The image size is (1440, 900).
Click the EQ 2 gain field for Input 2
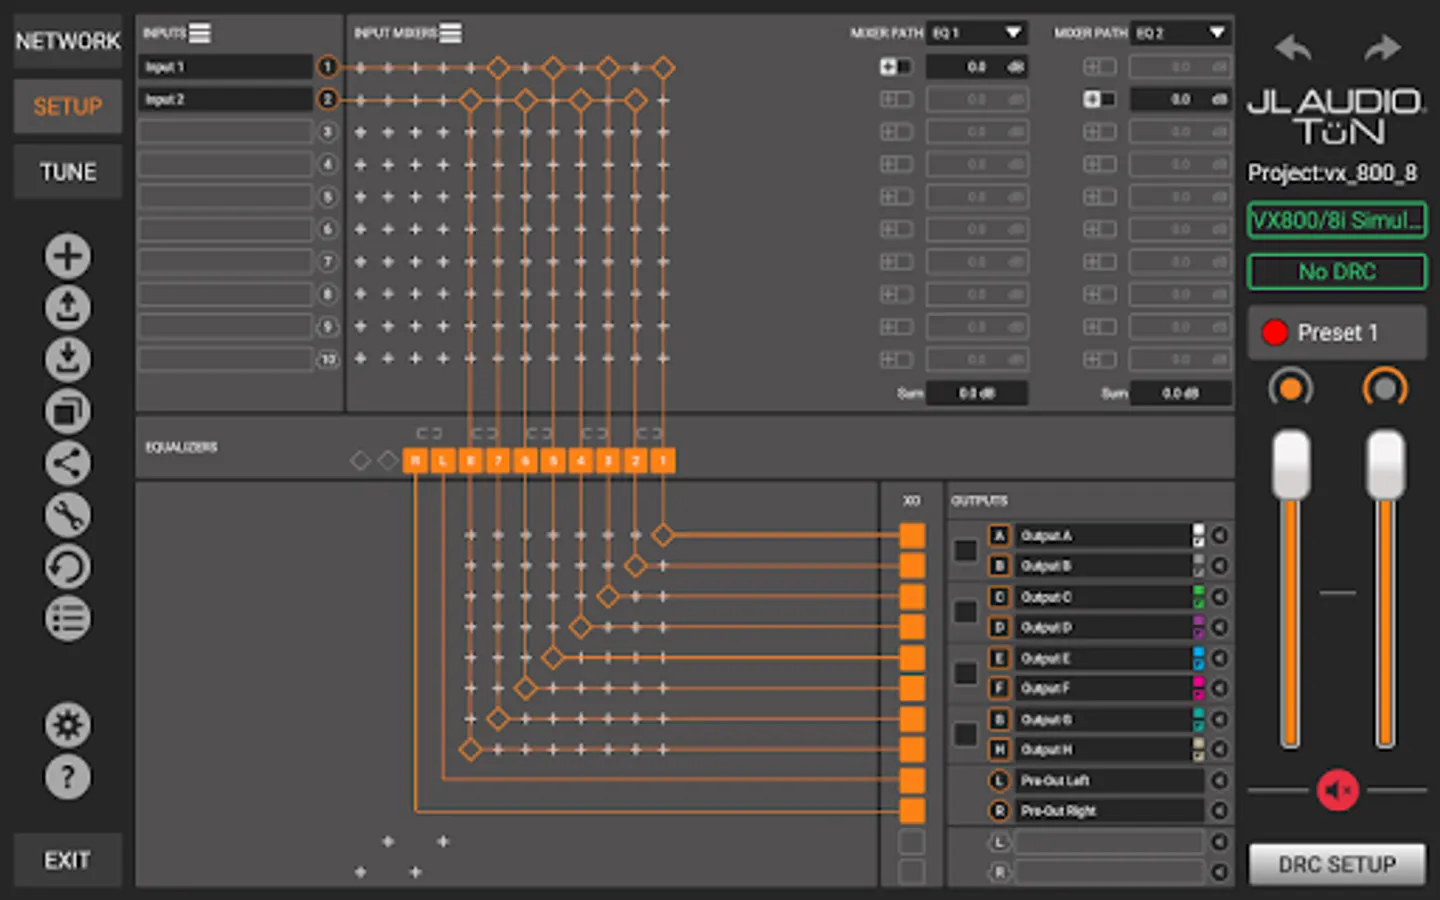coord(1180,99)
